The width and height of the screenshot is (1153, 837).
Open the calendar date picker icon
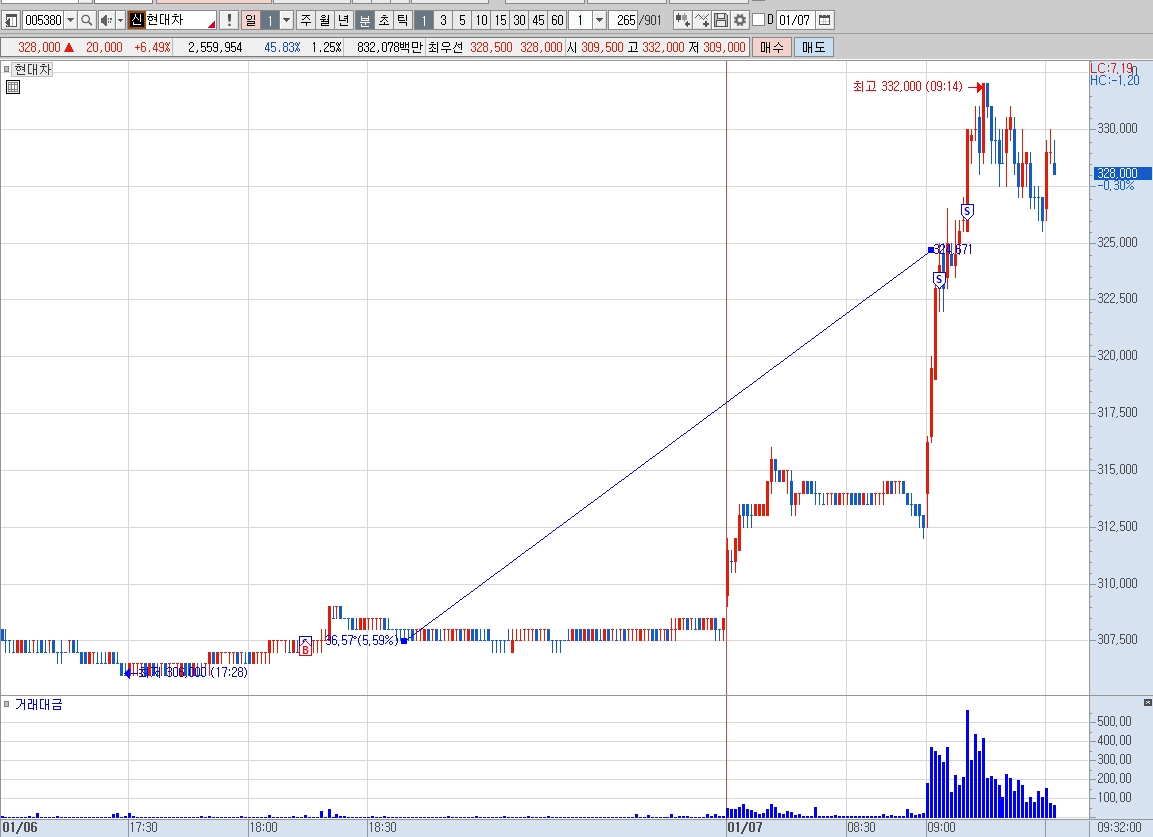824,20
